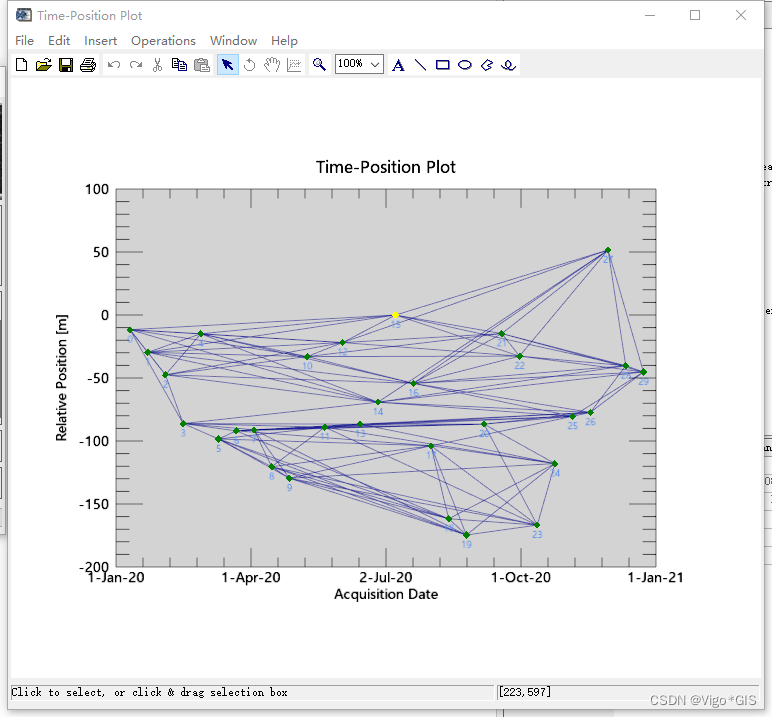This screenshot has height=717, width=772.
Task: Print the plot with printer icon
Action: coord(88,65)
